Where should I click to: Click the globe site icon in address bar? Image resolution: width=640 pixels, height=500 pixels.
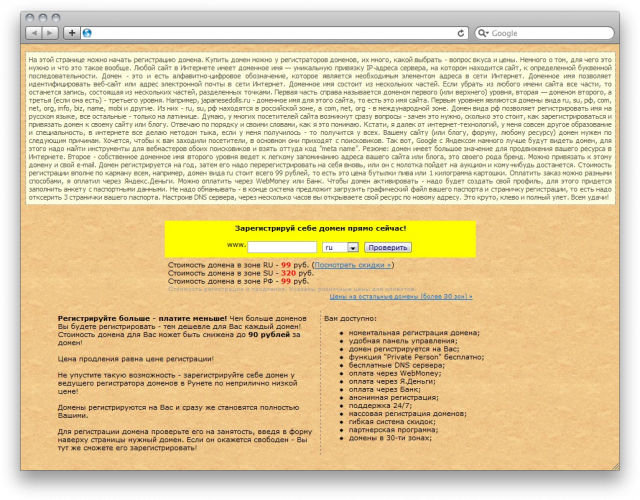[88, 33]
